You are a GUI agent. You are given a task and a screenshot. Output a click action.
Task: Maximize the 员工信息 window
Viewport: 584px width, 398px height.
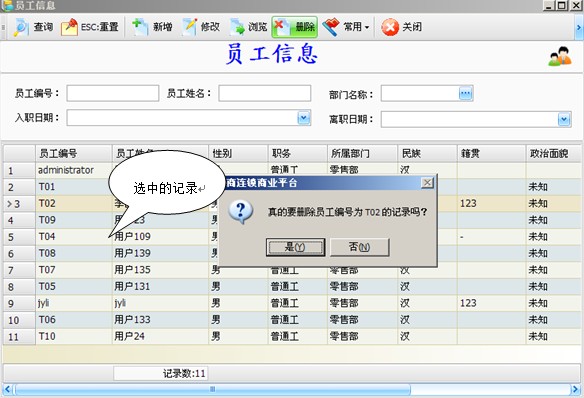(x=562, y=5)
